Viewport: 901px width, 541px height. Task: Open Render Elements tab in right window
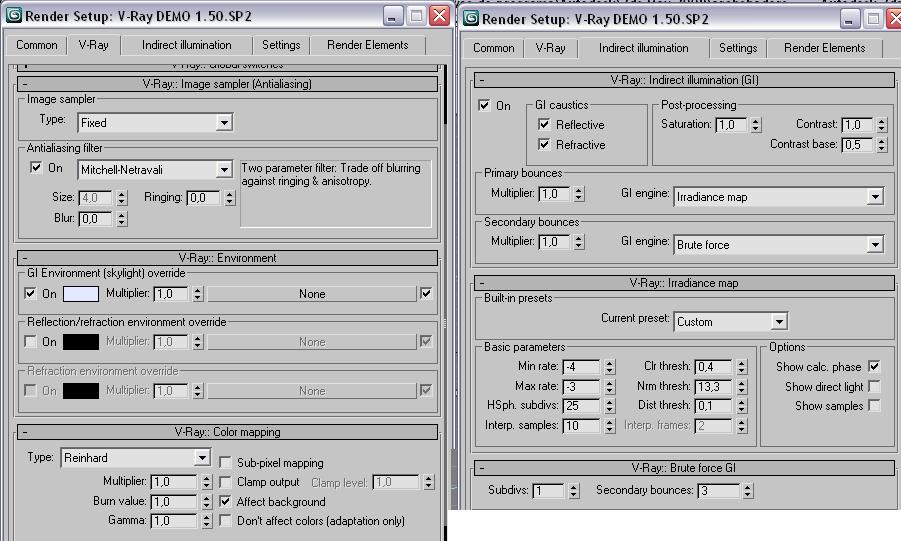coord(825,48)
